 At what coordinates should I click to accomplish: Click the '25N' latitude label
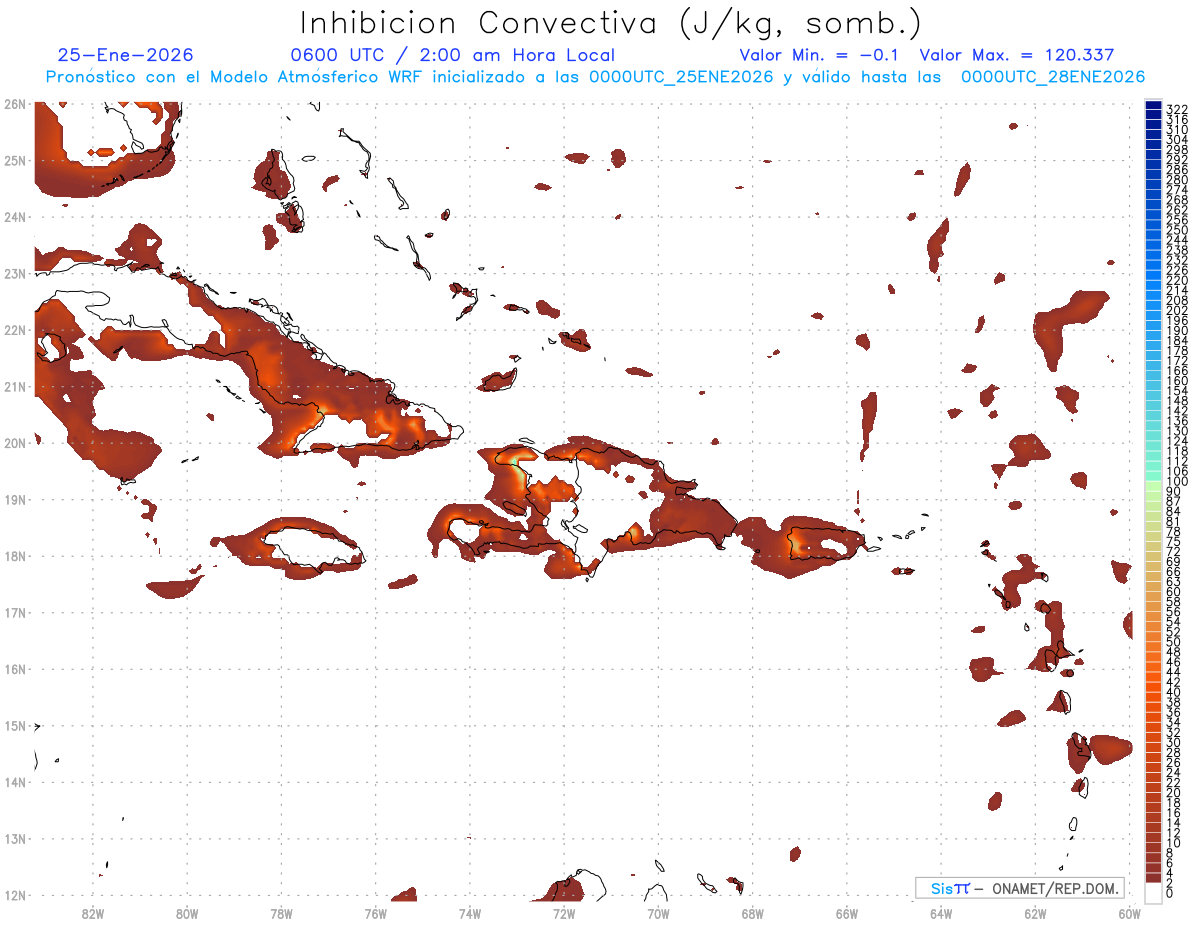tap(14, 160)
